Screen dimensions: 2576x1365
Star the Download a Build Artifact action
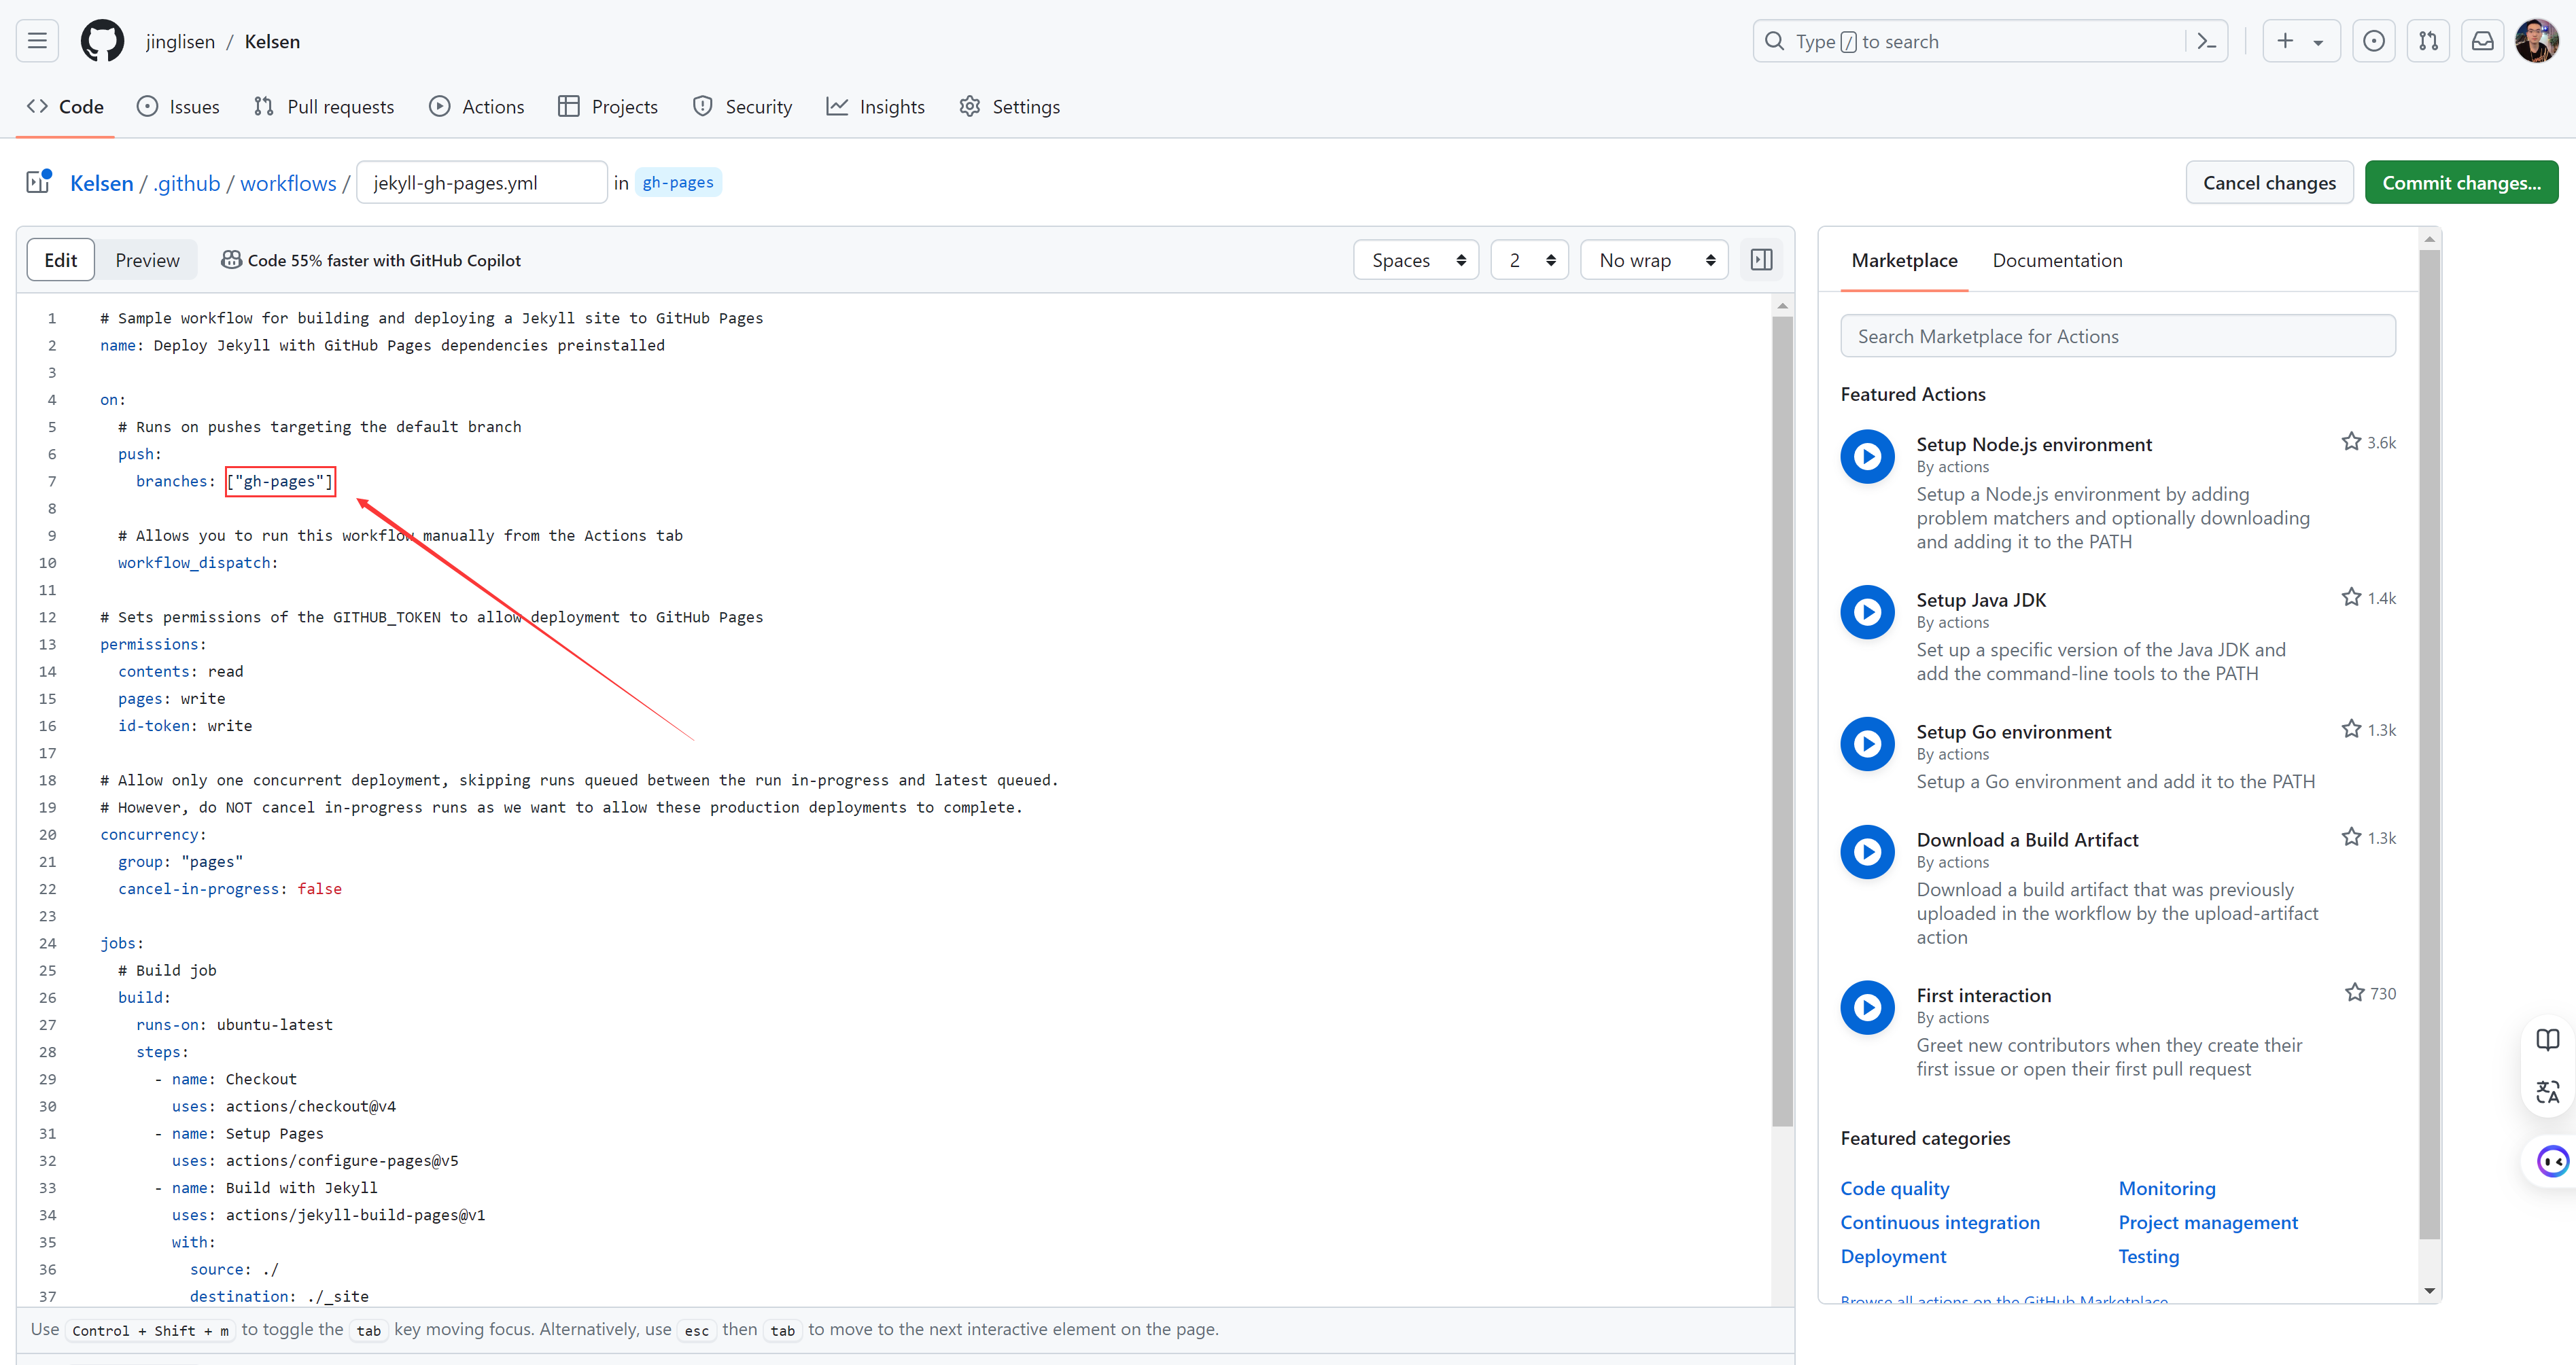coord(2350,837)
